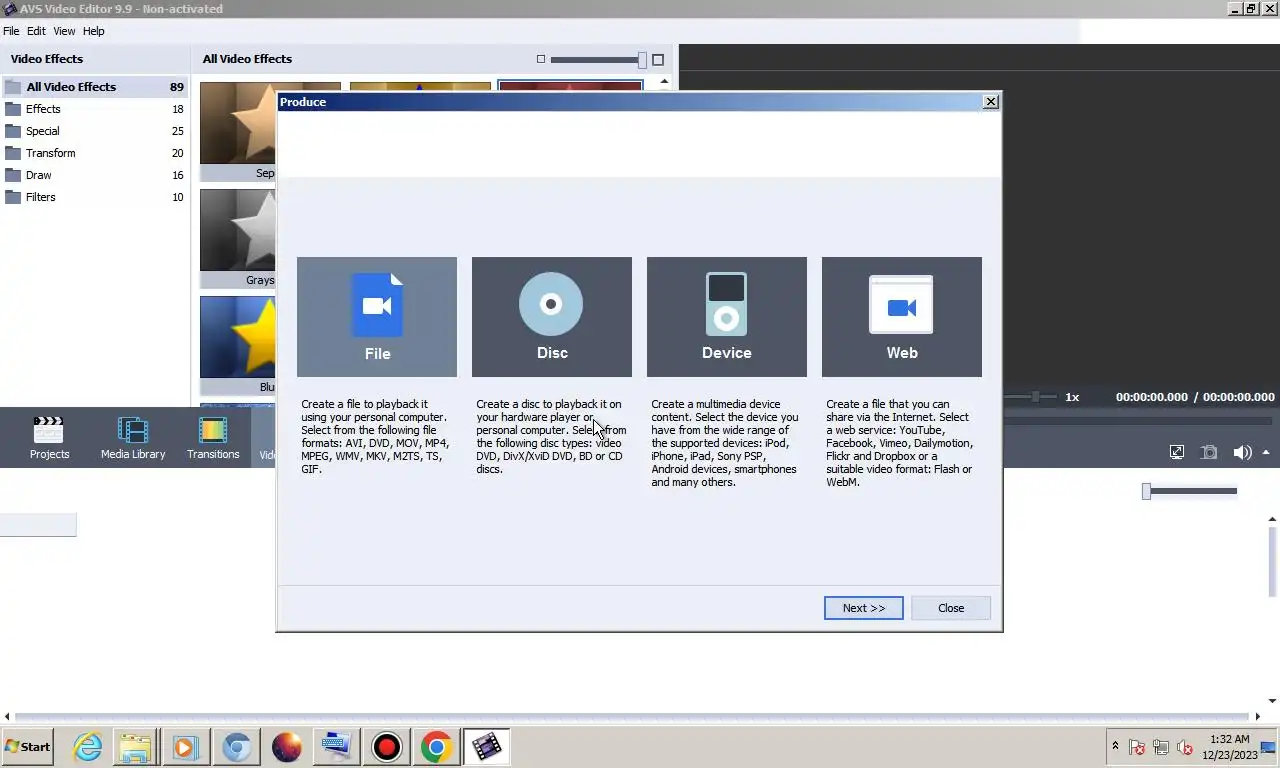Open the Filters folder
The height and width of the screenshot is (768, 1280).
(95, 197)
